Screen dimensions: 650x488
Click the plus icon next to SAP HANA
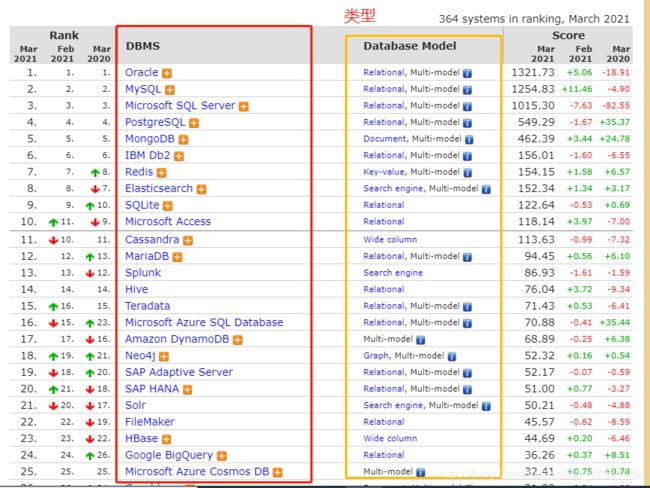(x=187, y=390)
